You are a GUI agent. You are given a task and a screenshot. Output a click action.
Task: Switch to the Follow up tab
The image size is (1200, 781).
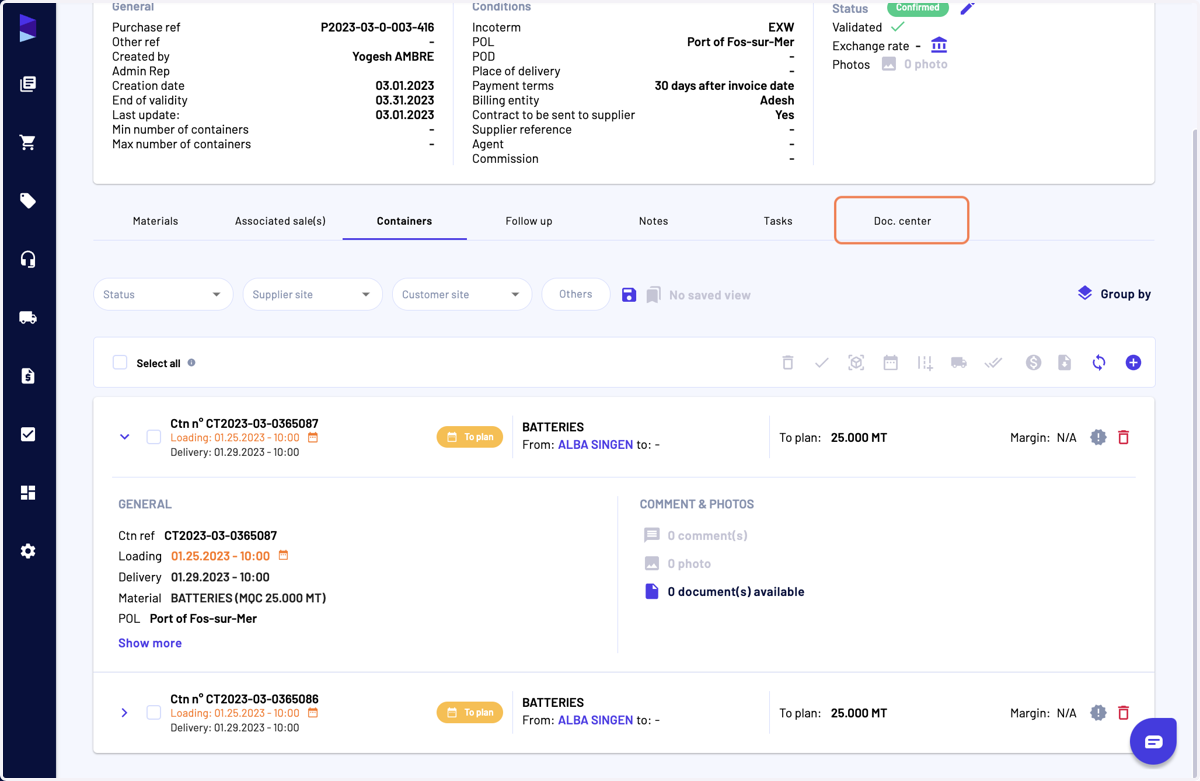[x=529, y=221]
